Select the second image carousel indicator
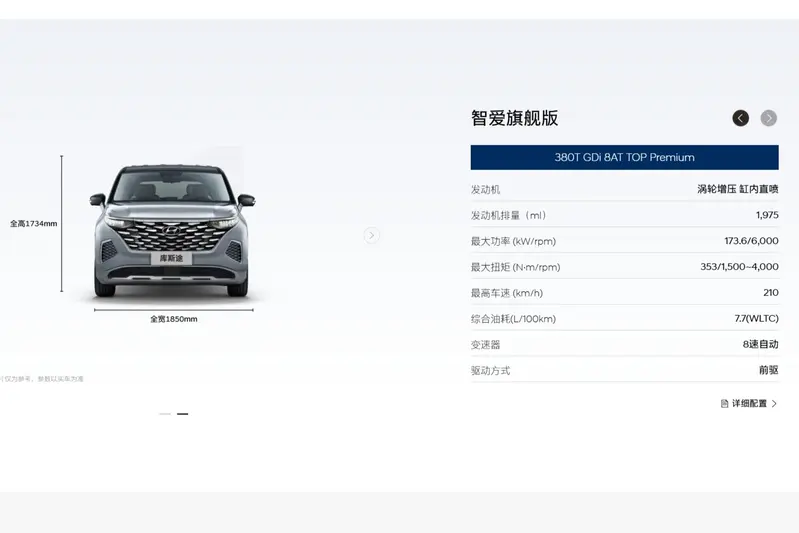The height and width of the screenshot is (533, 799). point(182,414)
